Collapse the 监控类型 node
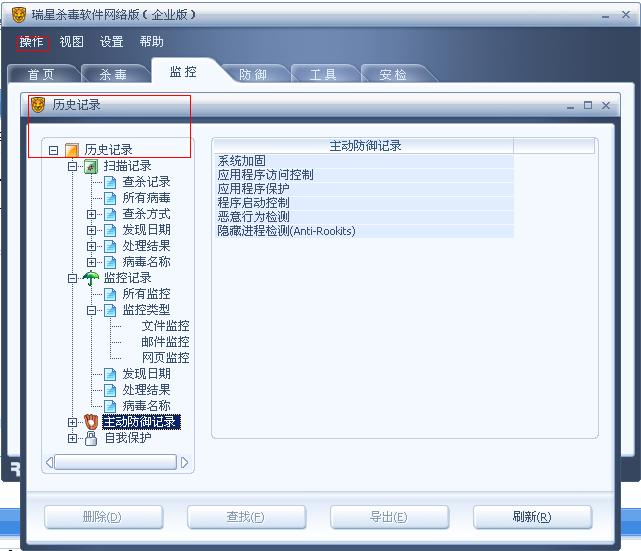Image resolution: width=641 pixels, height=551 pixels. point(92,311)
